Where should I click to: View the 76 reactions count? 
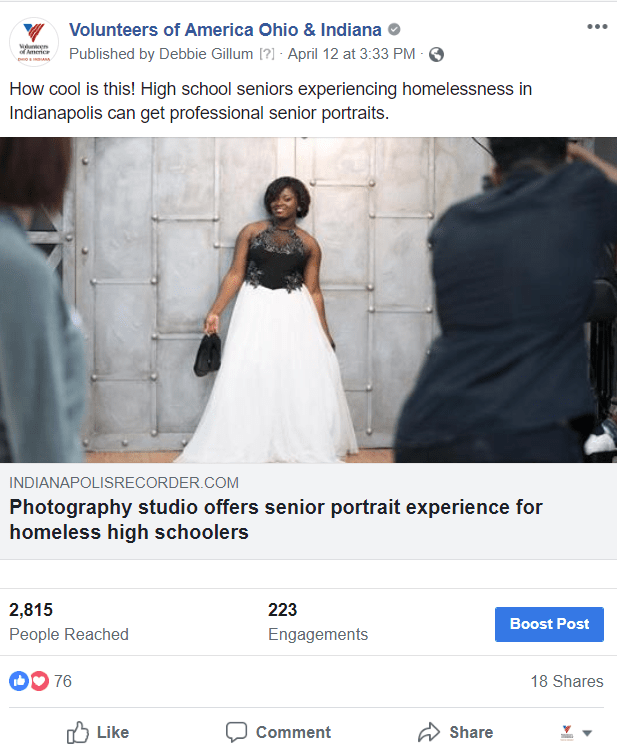tap(63, 681)
